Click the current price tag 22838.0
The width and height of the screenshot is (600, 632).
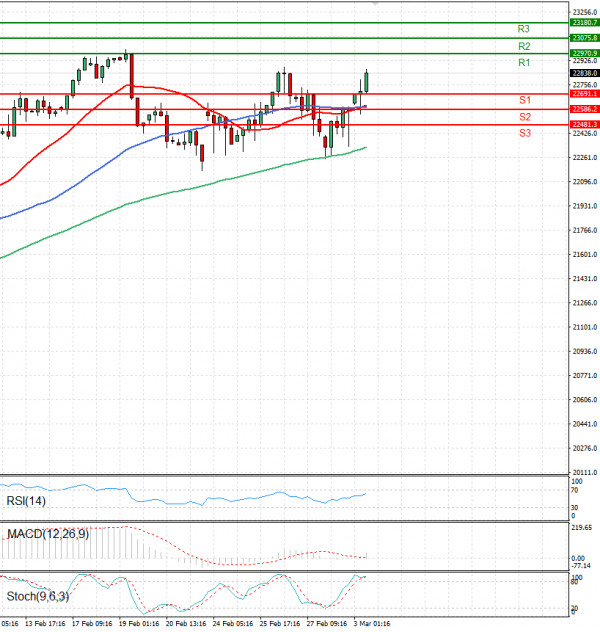(x=583, y=73)
